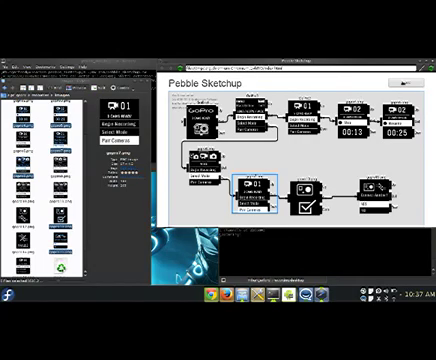Open the Fedora application launcher

pyautogui.click(x=8, y=294)
